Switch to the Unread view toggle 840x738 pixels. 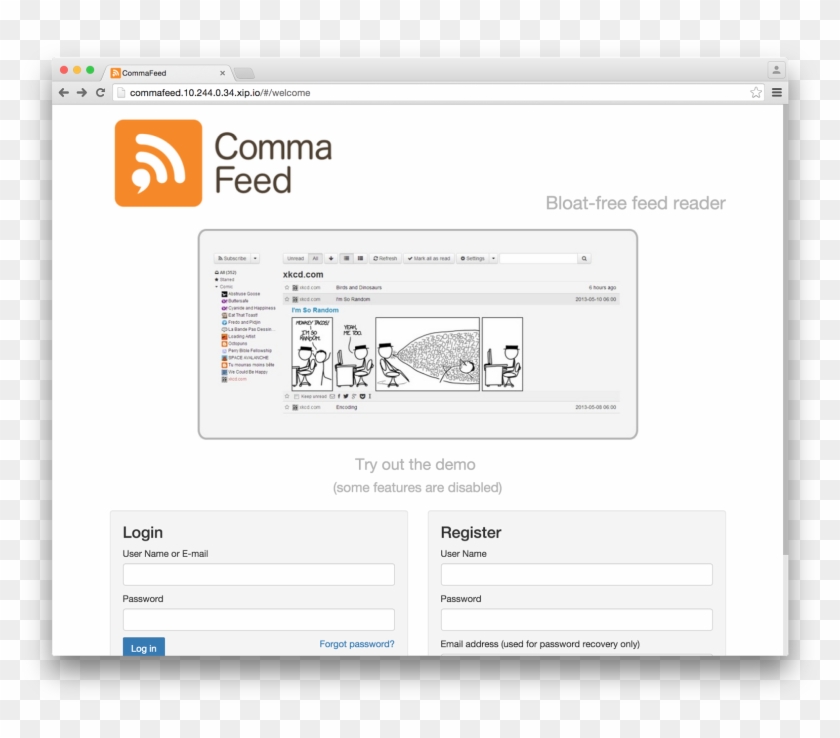coord(296,258)
